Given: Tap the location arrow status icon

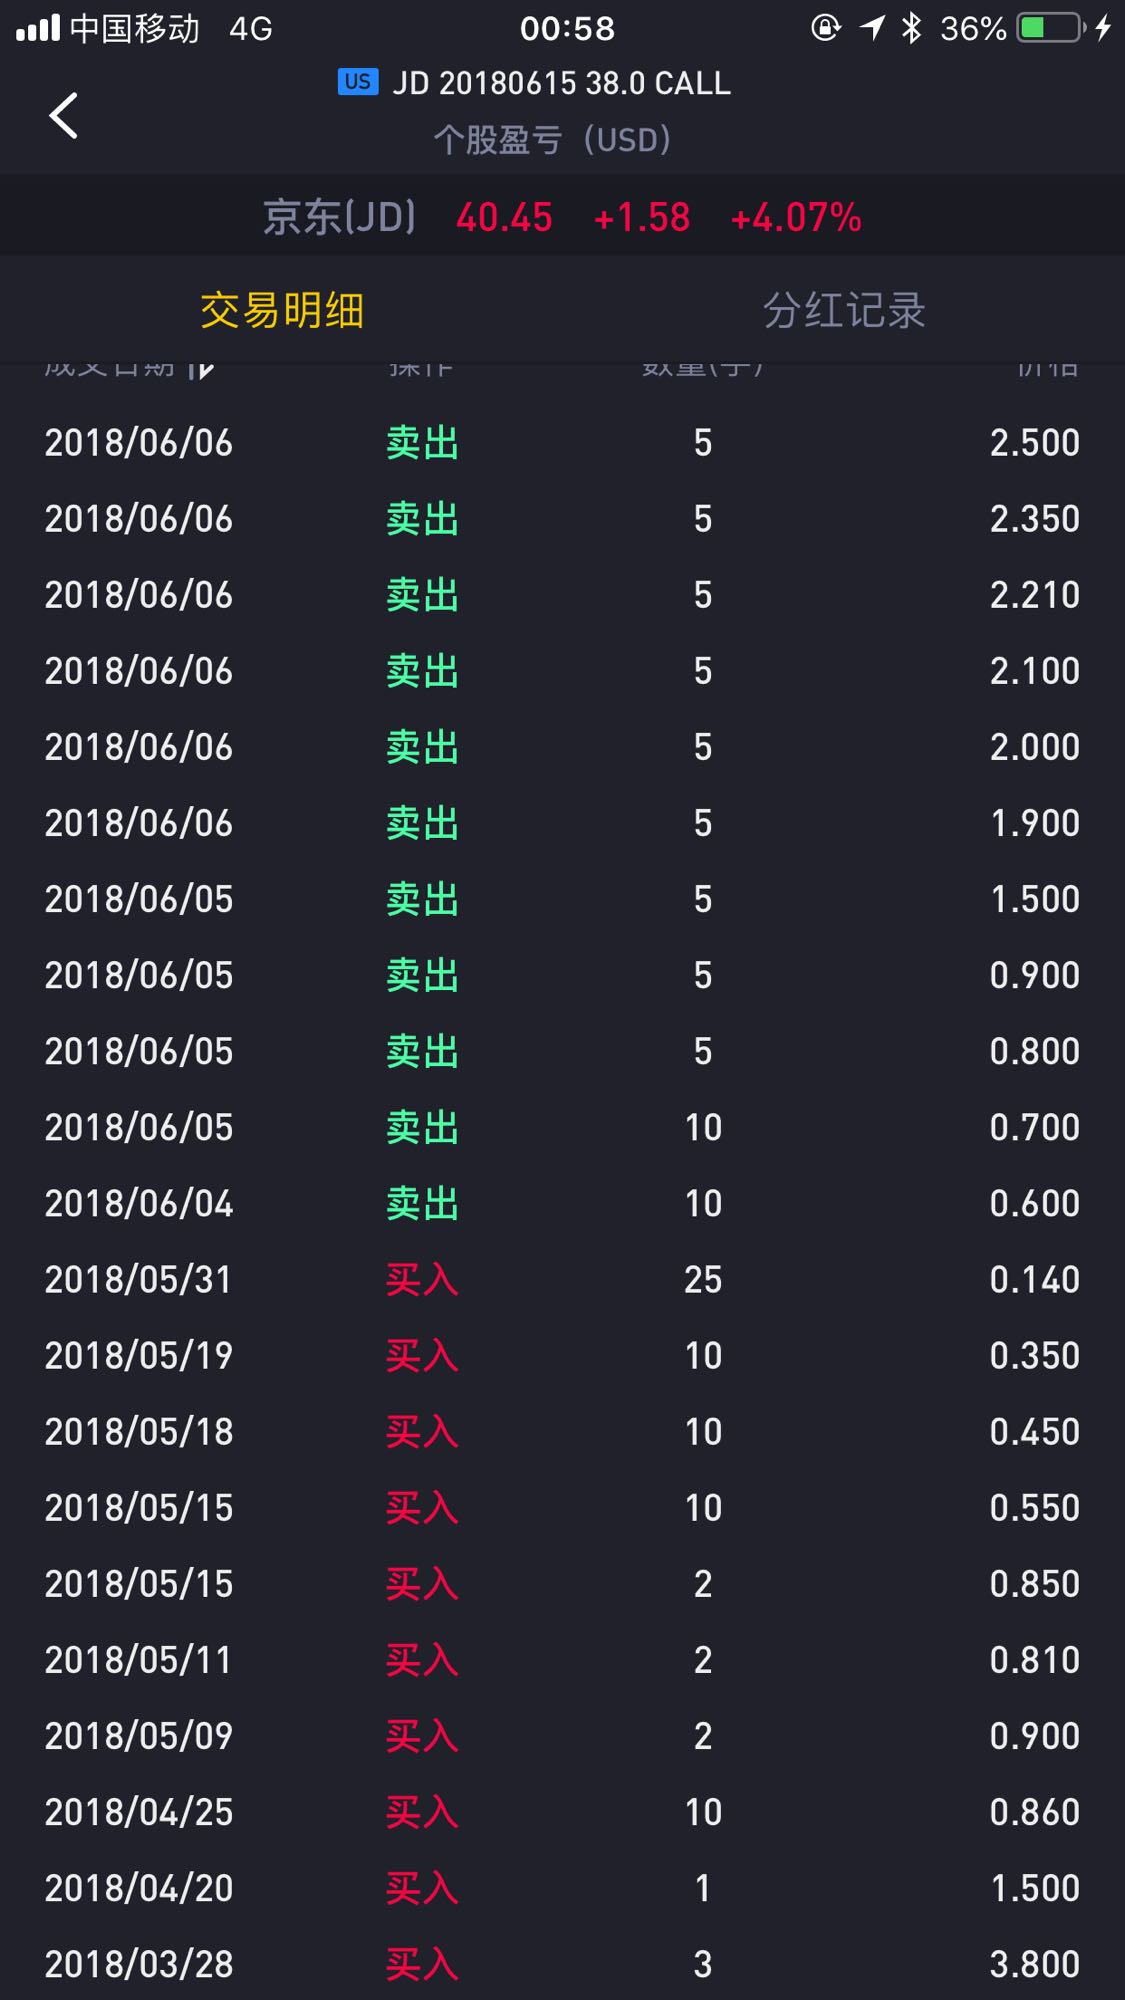Looking at the screenshot, I should click(872, 28).
